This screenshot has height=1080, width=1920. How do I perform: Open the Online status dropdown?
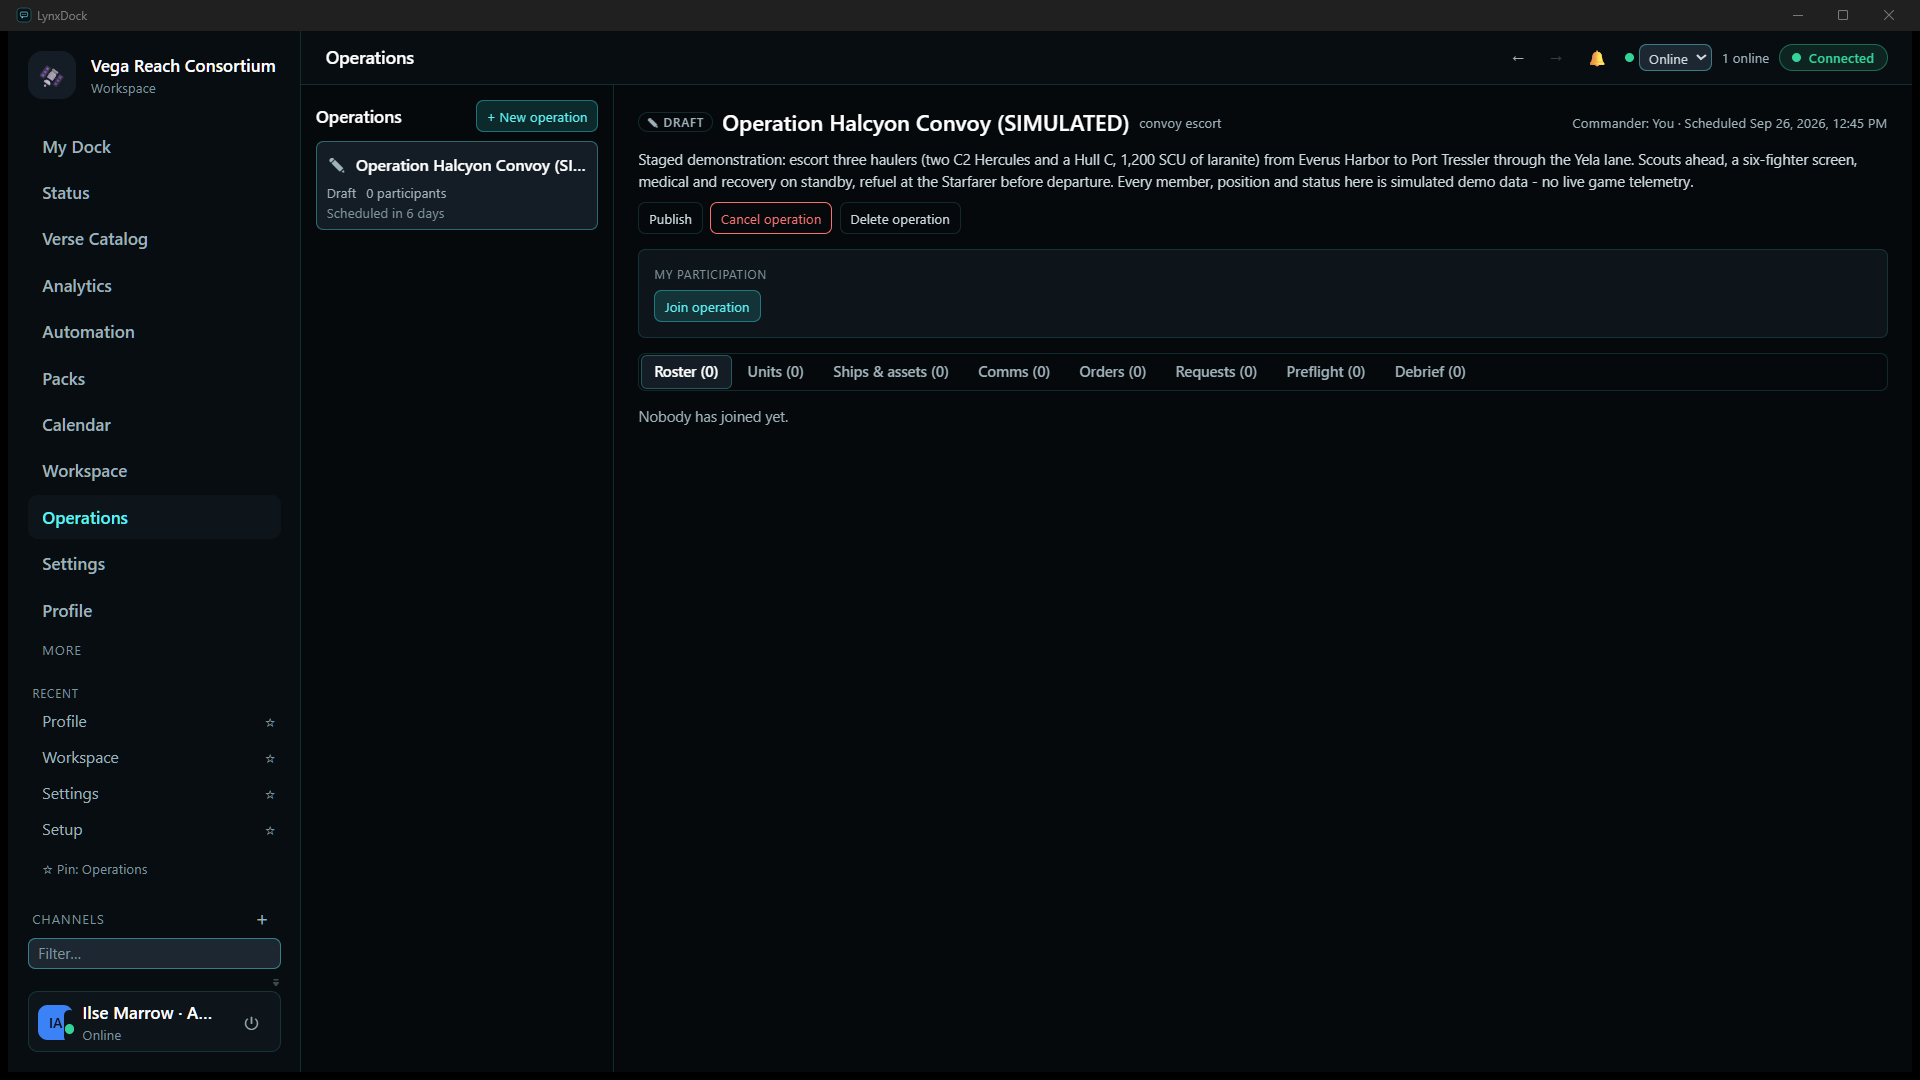point(1675,58)
